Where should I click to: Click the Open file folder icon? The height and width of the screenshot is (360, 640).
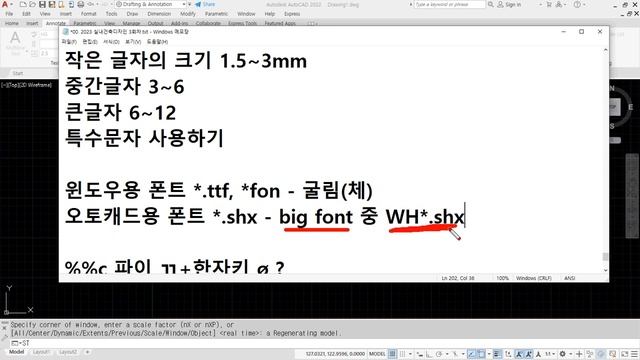[x=32, y=4]
